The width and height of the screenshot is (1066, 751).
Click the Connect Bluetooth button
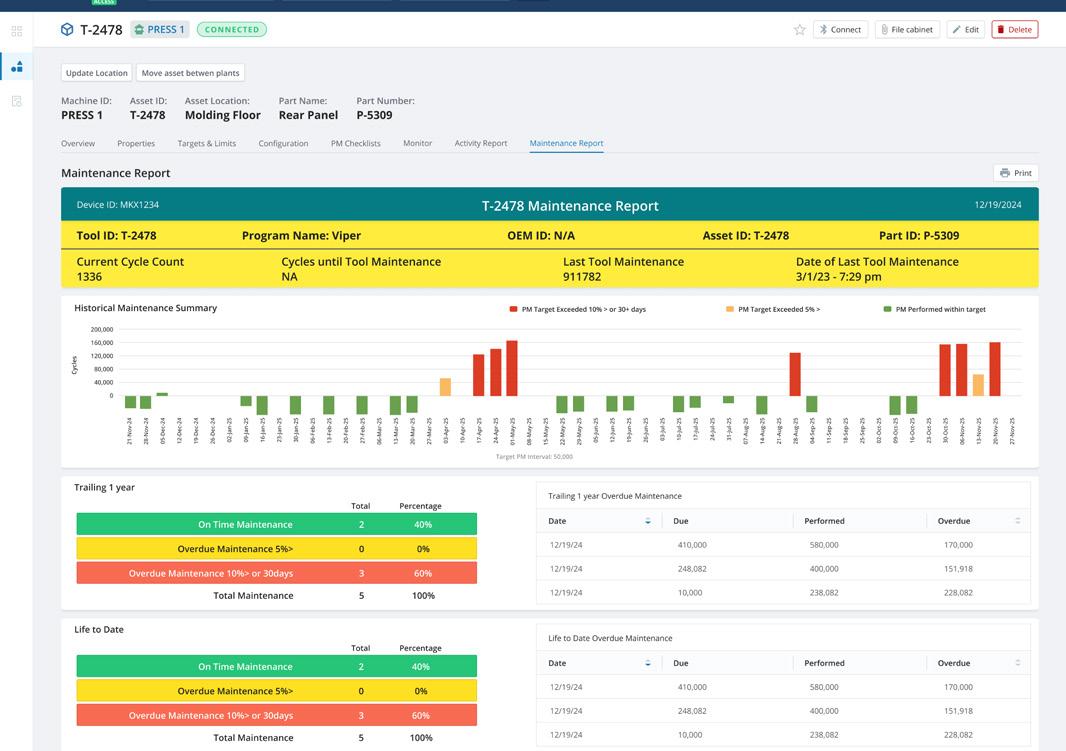(840, 30)
